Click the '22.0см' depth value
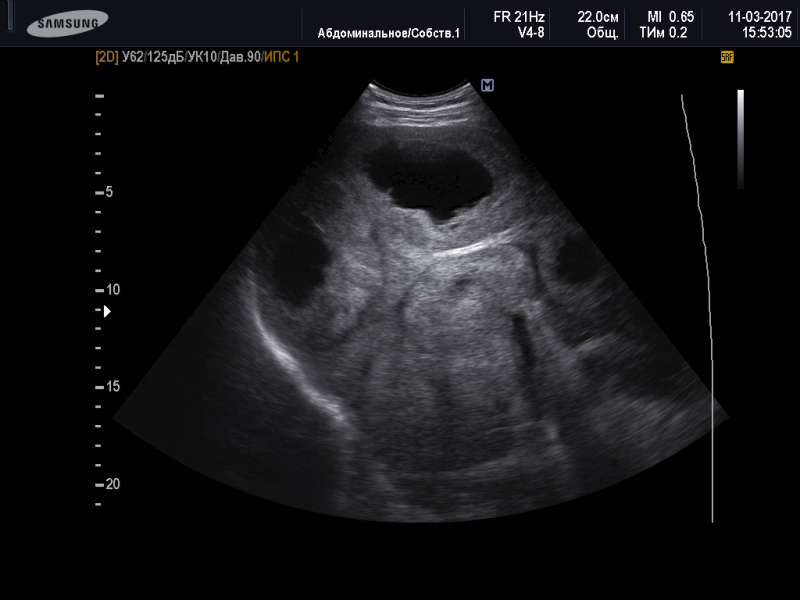The width and height of the screenshot is (800, 600). click(597, 17)
